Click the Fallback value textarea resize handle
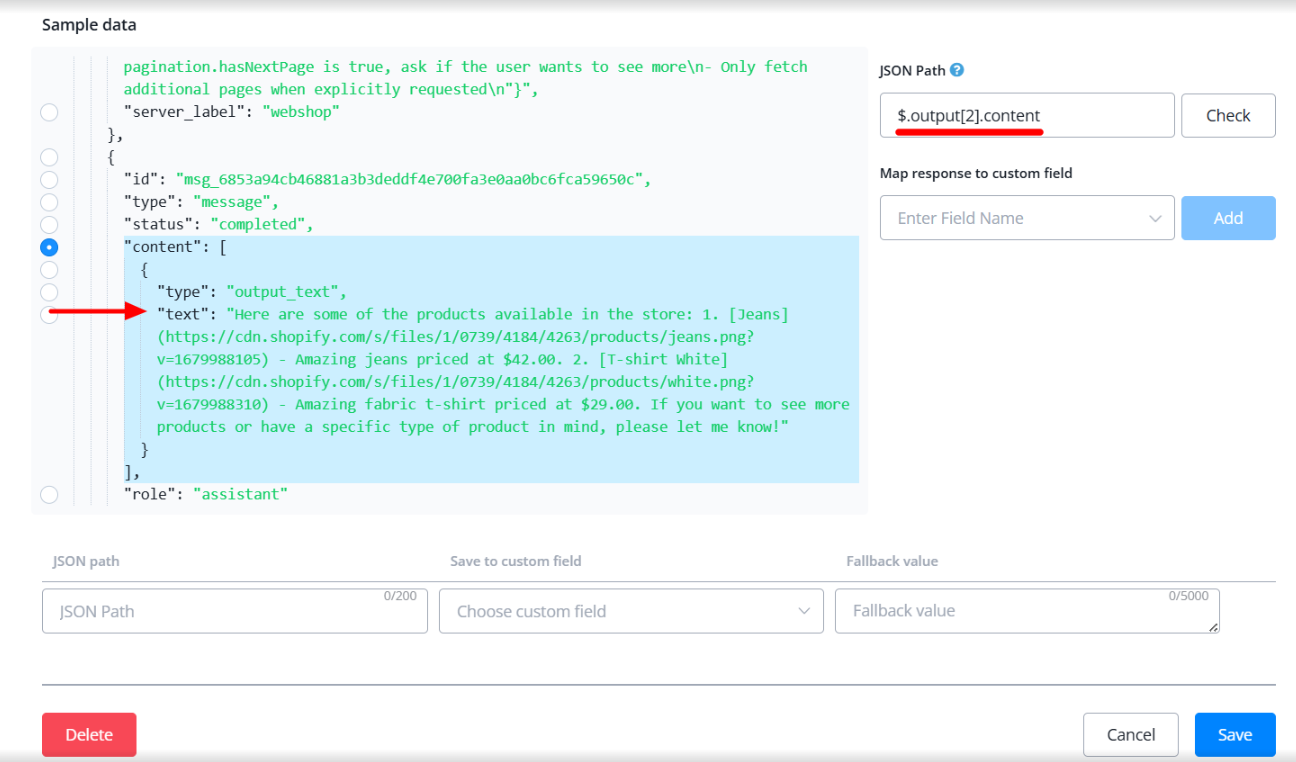The height and width of the screenshot is (762, 1296). pos(1214,628)
